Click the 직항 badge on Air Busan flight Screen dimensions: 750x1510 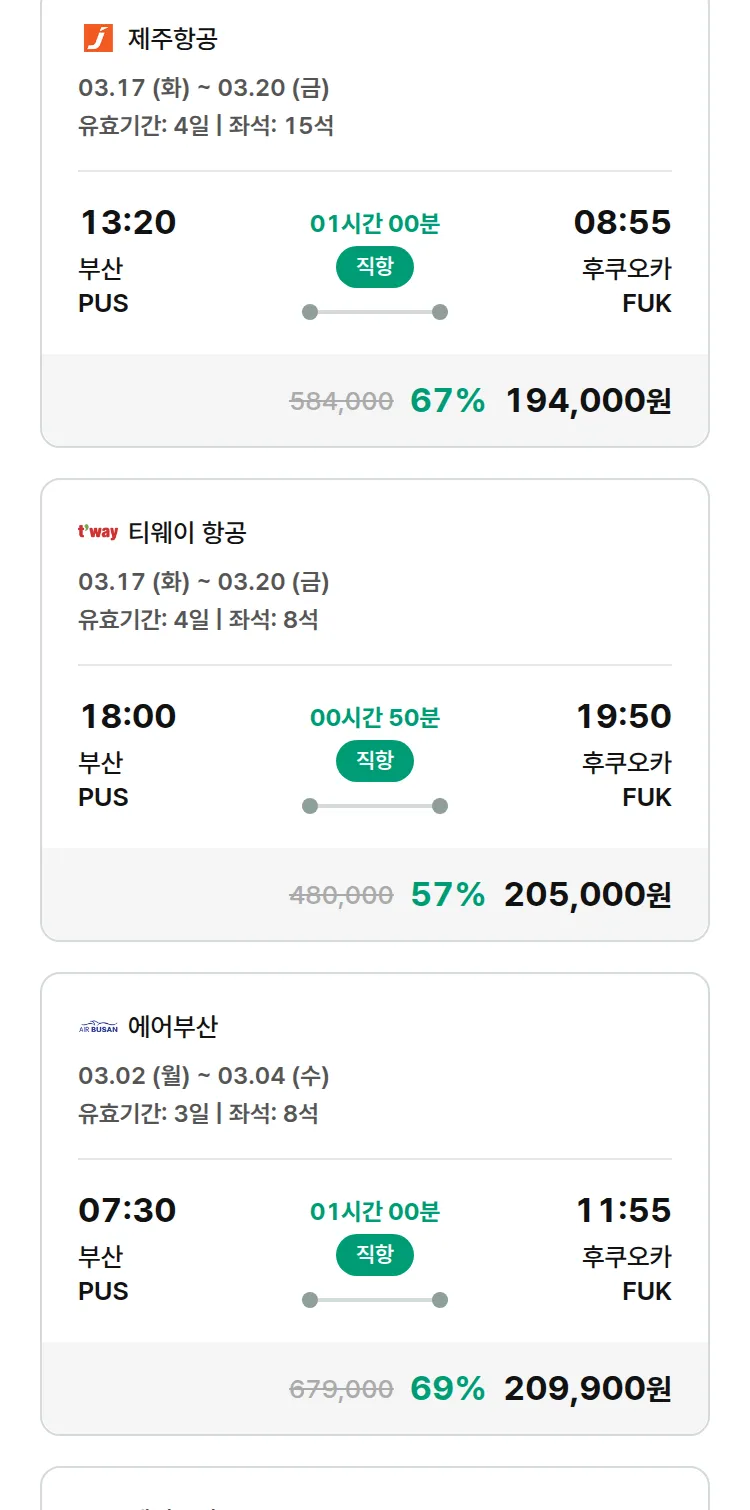pyautogui.click(x=374, y=1255)
